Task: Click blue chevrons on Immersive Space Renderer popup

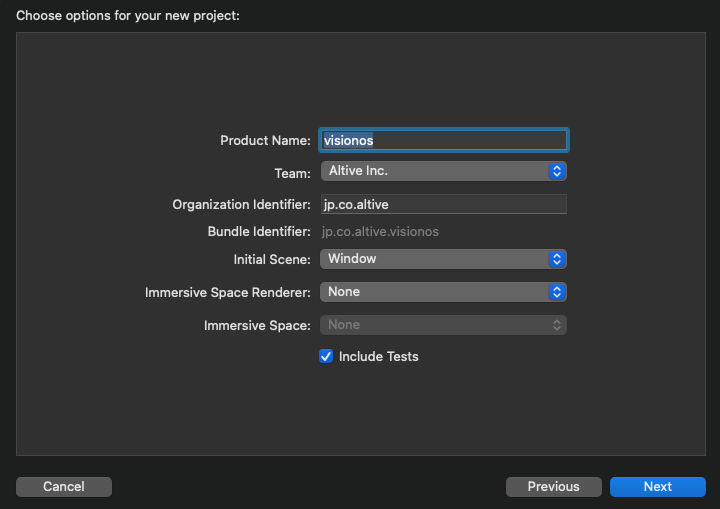Action: [557, 292]
